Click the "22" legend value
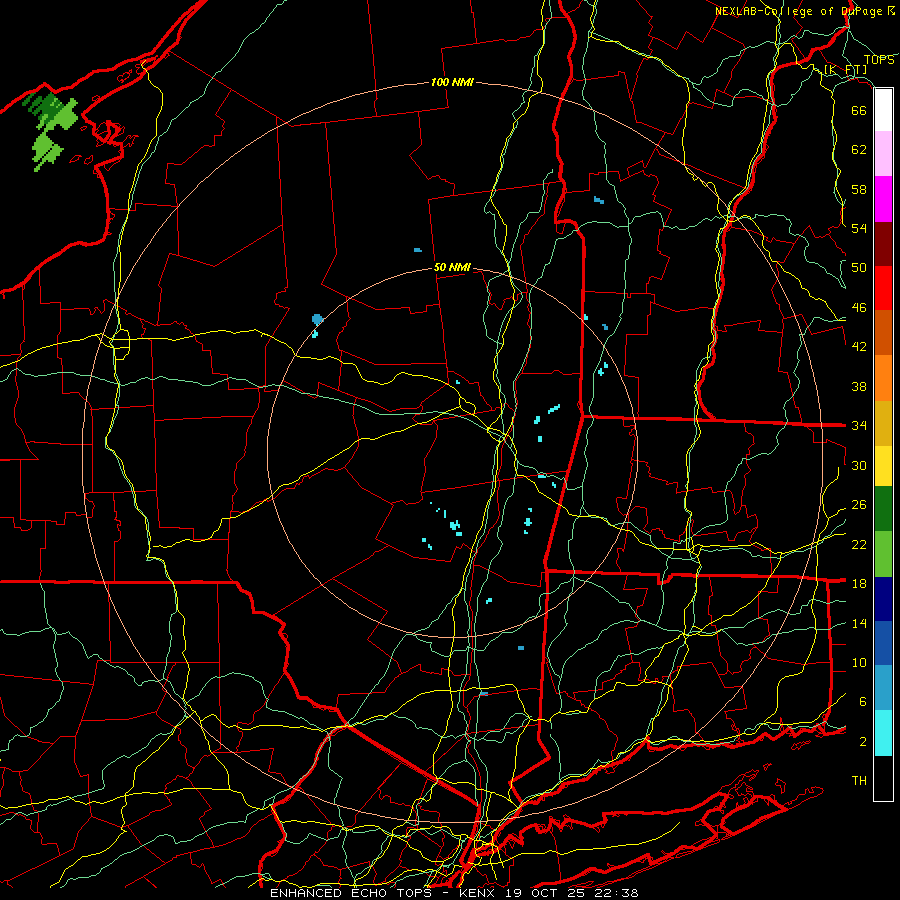 [x=859, y=544]
